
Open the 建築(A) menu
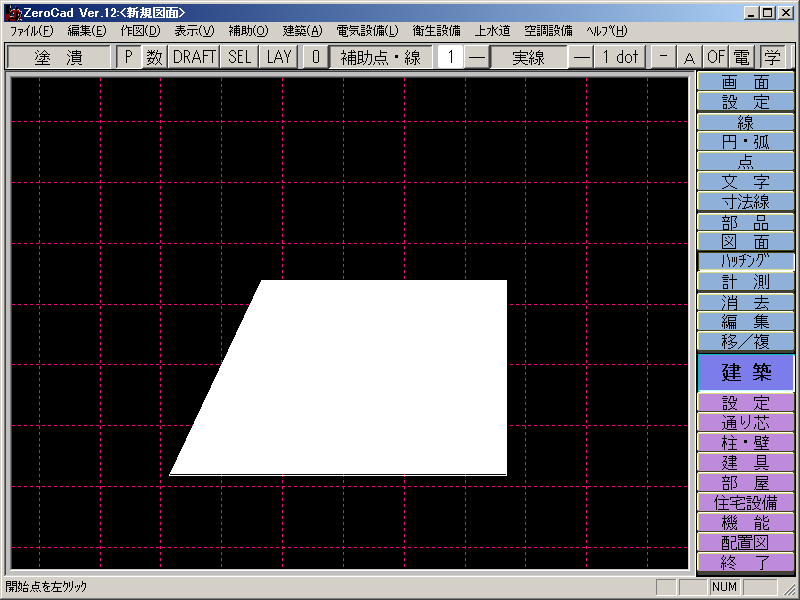pos(302,31)
